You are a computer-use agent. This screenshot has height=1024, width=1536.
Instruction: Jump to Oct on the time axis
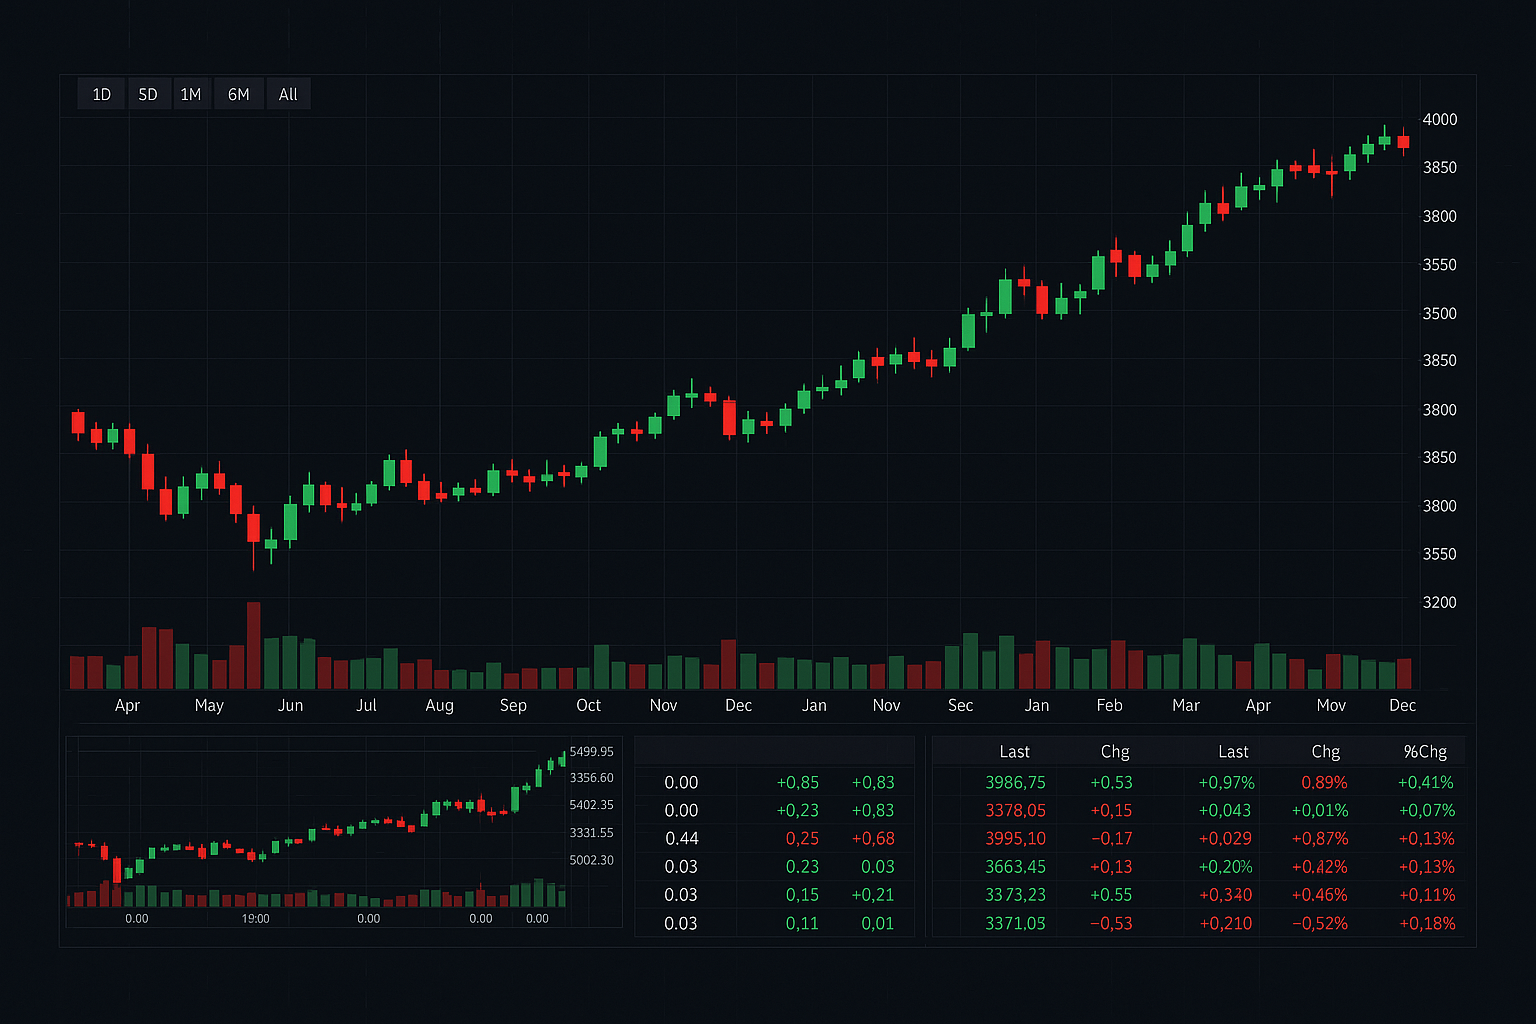(588, 706)
